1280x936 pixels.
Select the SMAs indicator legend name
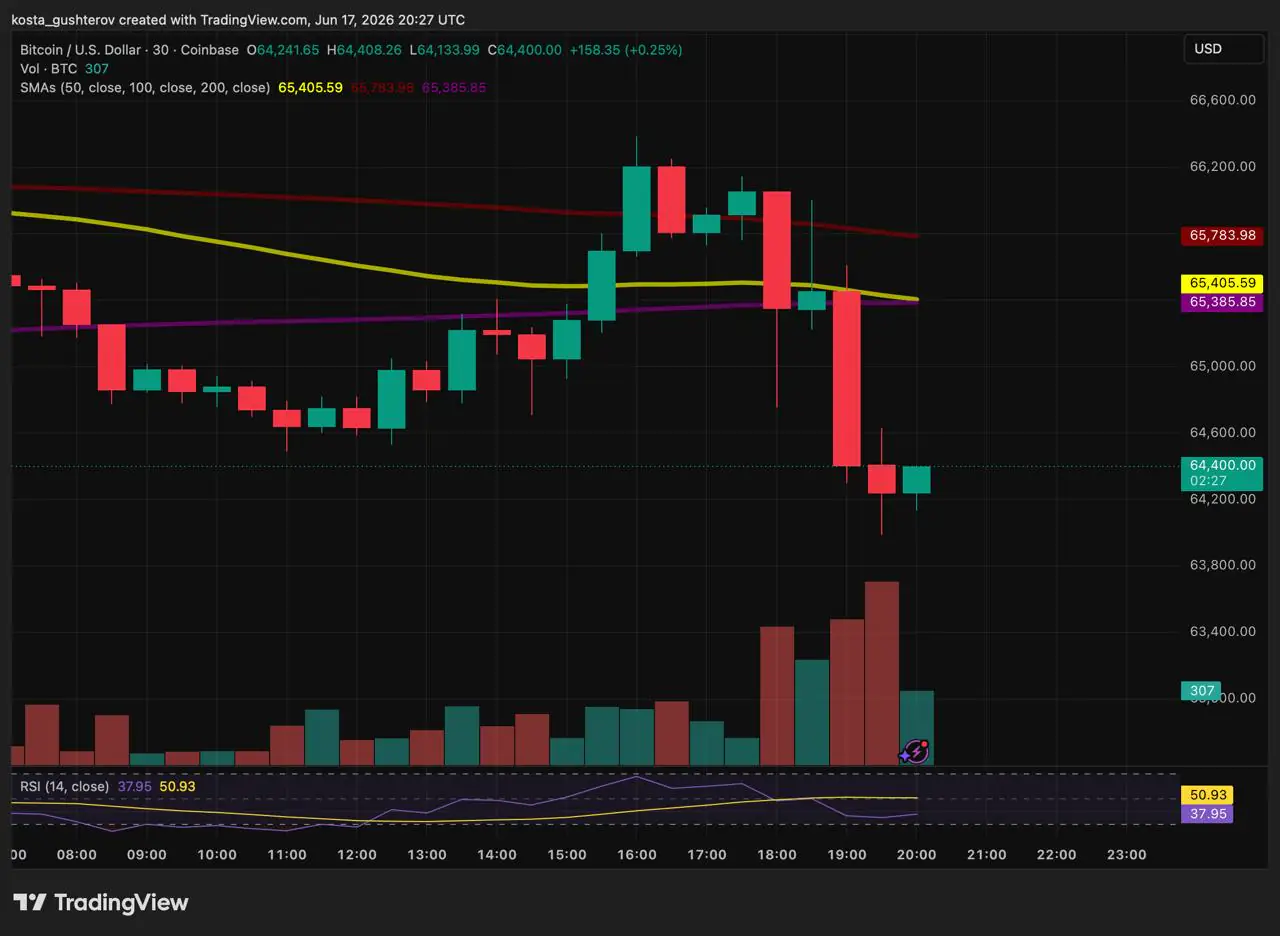[145, 88]
